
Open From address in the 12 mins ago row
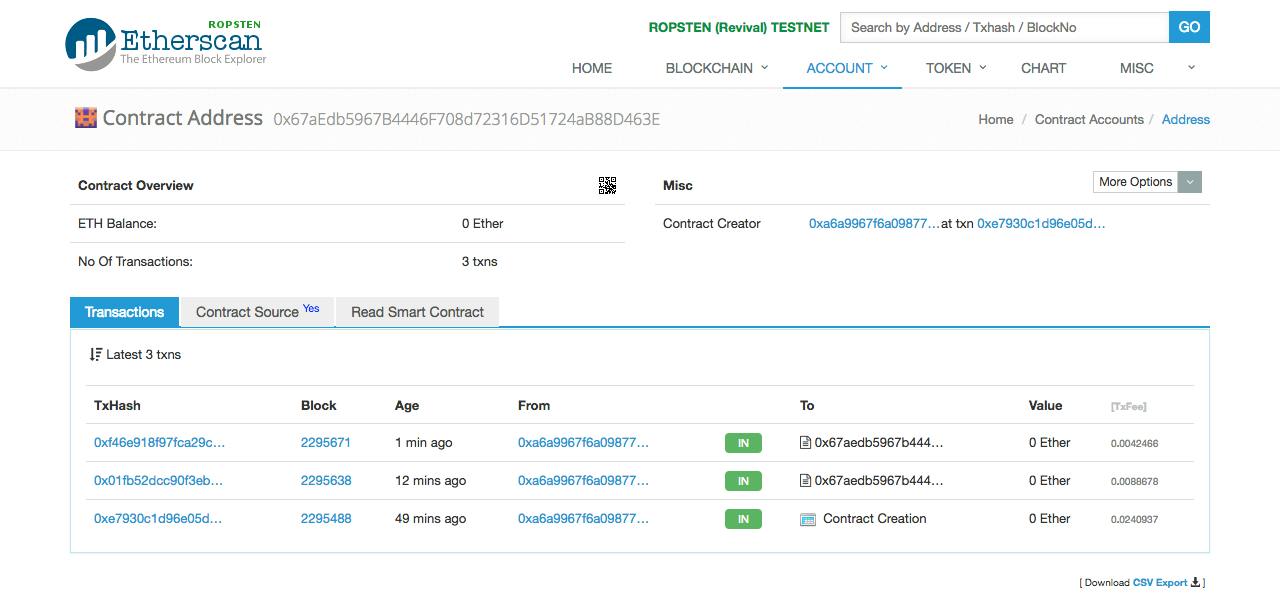pyautogui.click(x=583, y=480)
